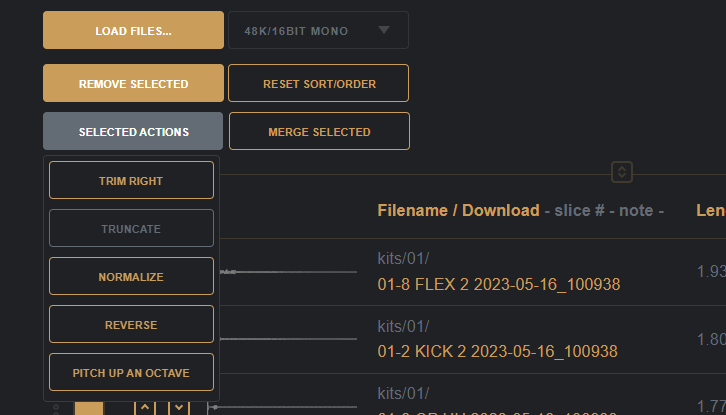This screenshot has height=415, width=726.
Task: Select the Truncate action
Action: click(131, 229)
